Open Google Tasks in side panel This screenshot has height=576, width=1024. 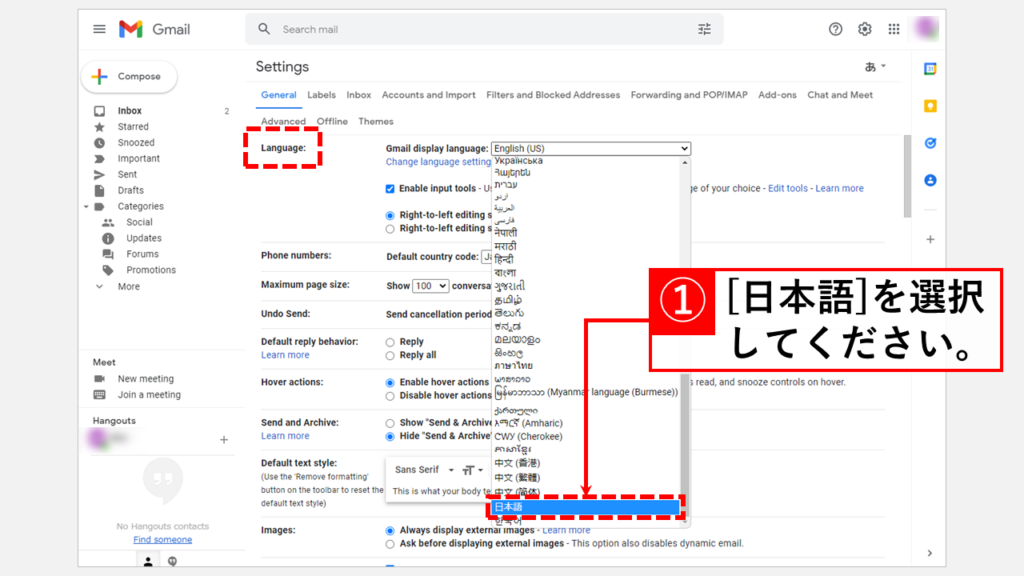[930, 143]
